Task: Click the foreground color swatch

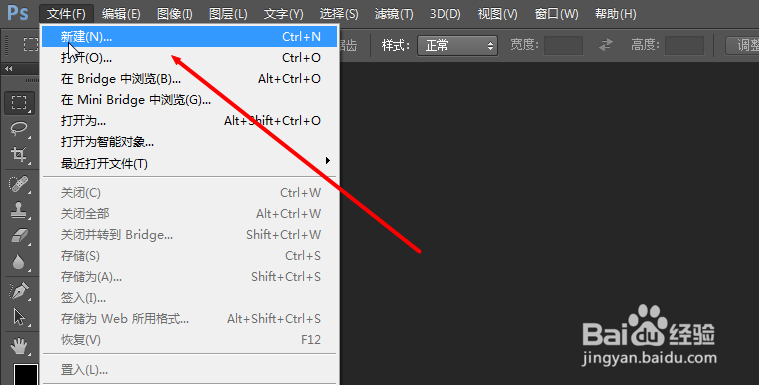Action: [26, 374]
